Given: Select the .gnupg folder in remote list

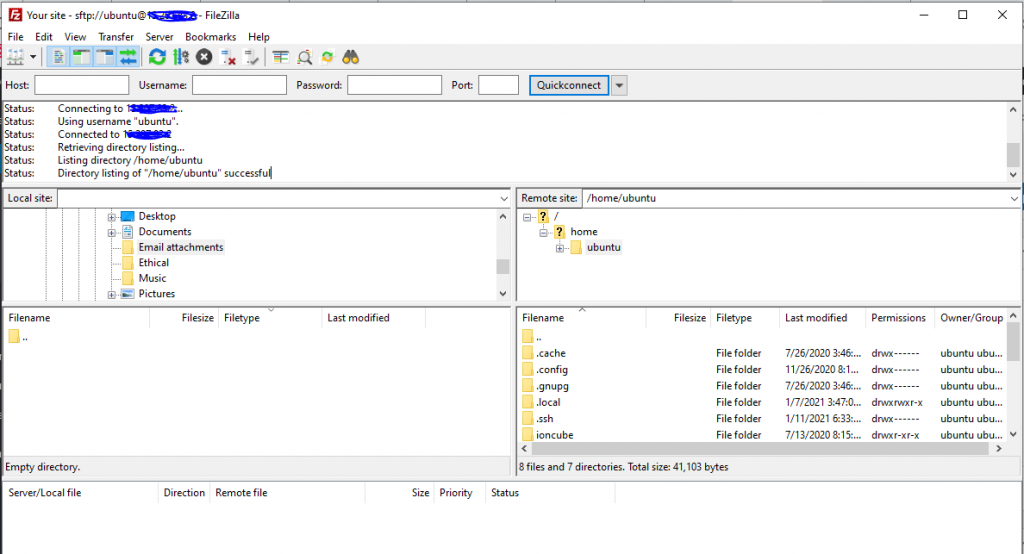Looking at the screenshot, I should (x=552, y=385).
